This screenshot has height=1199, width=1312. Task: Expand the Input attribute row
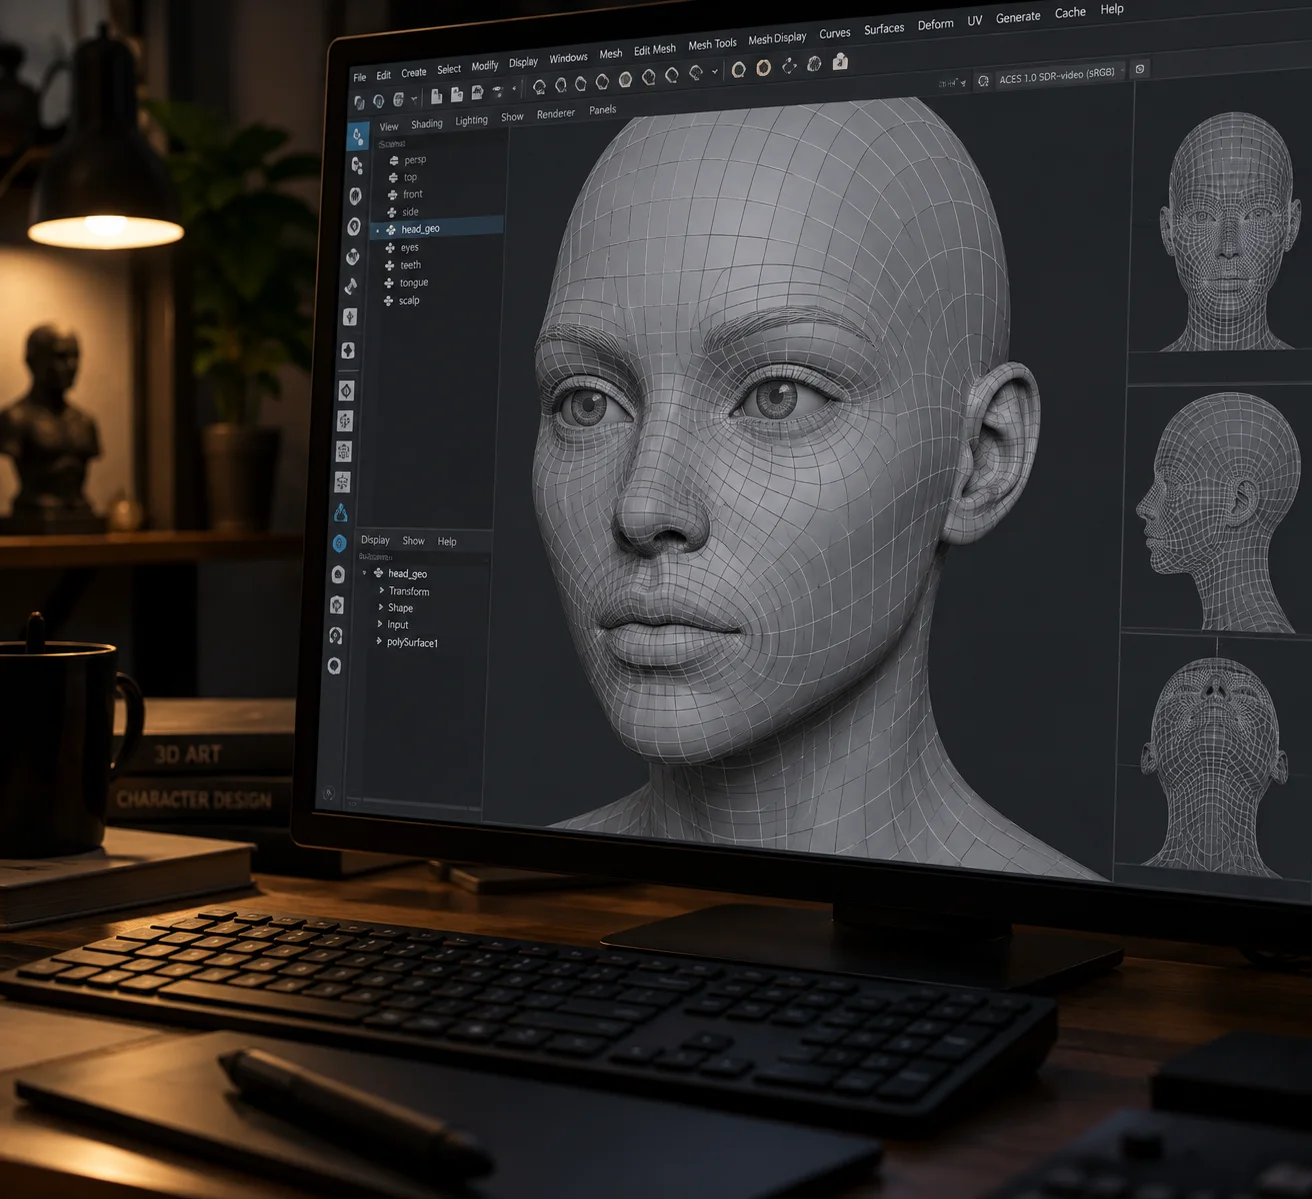(380, 624)
